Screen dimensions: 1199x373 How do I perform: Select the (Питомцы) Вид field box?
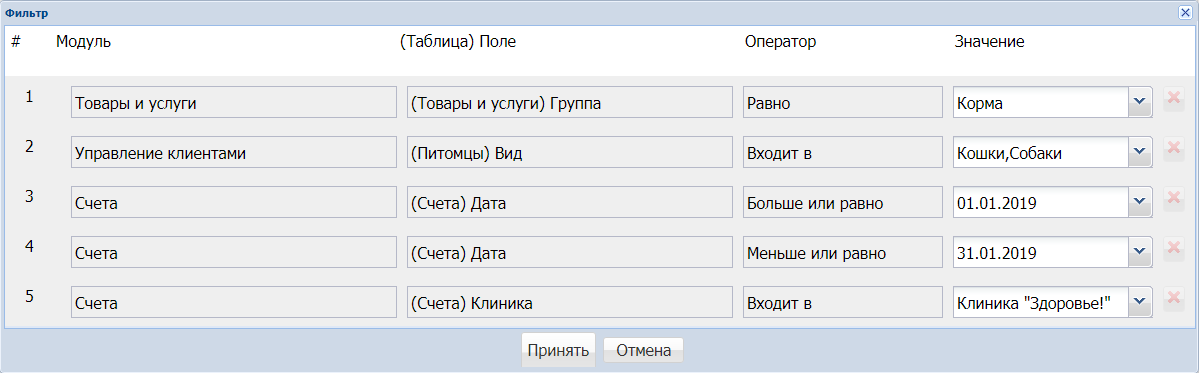[x=570, y=152]
